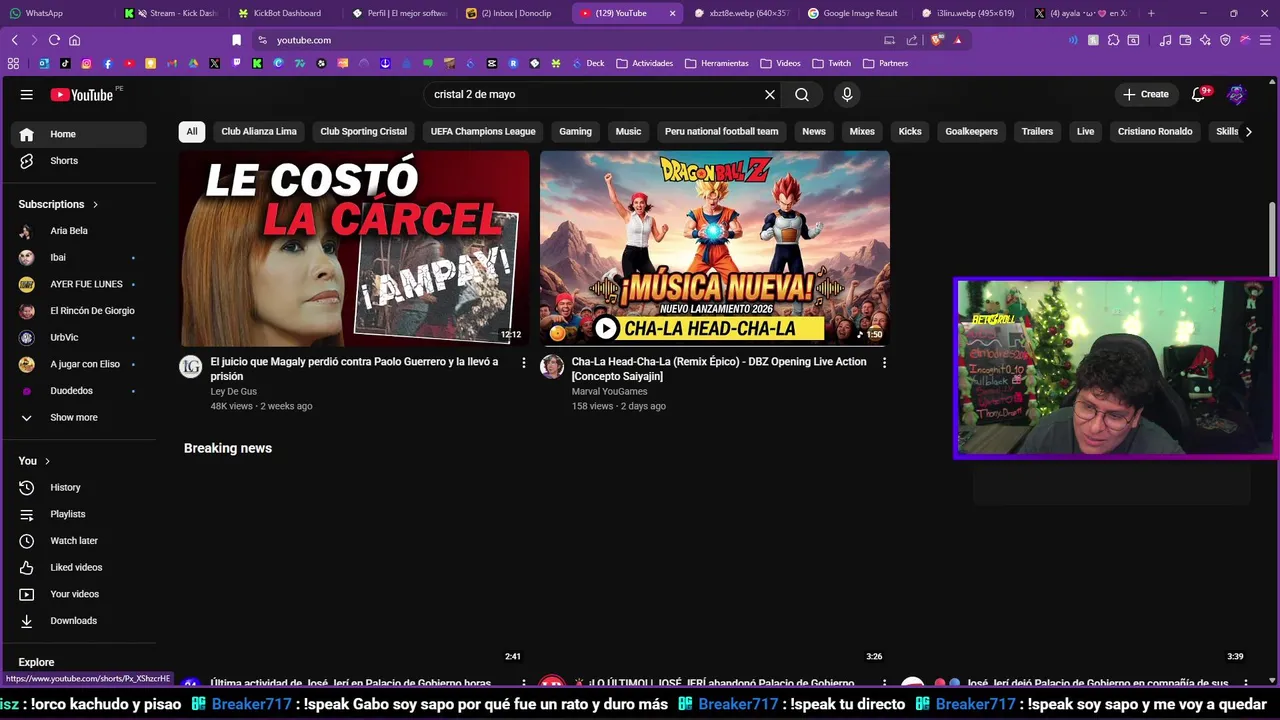Select the Gaming chip
This screenshot has height=720, width=1280.
[x=576, y=131]
